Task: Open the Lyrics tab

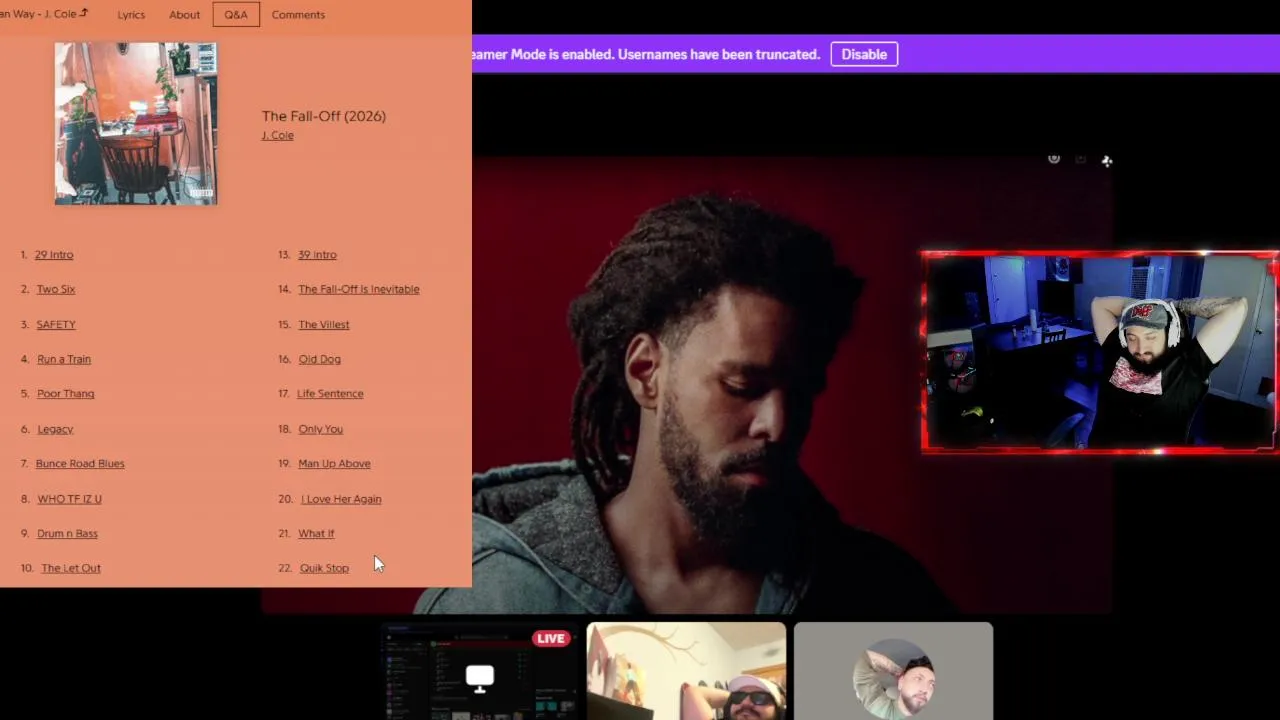Action: click(131, 15)
